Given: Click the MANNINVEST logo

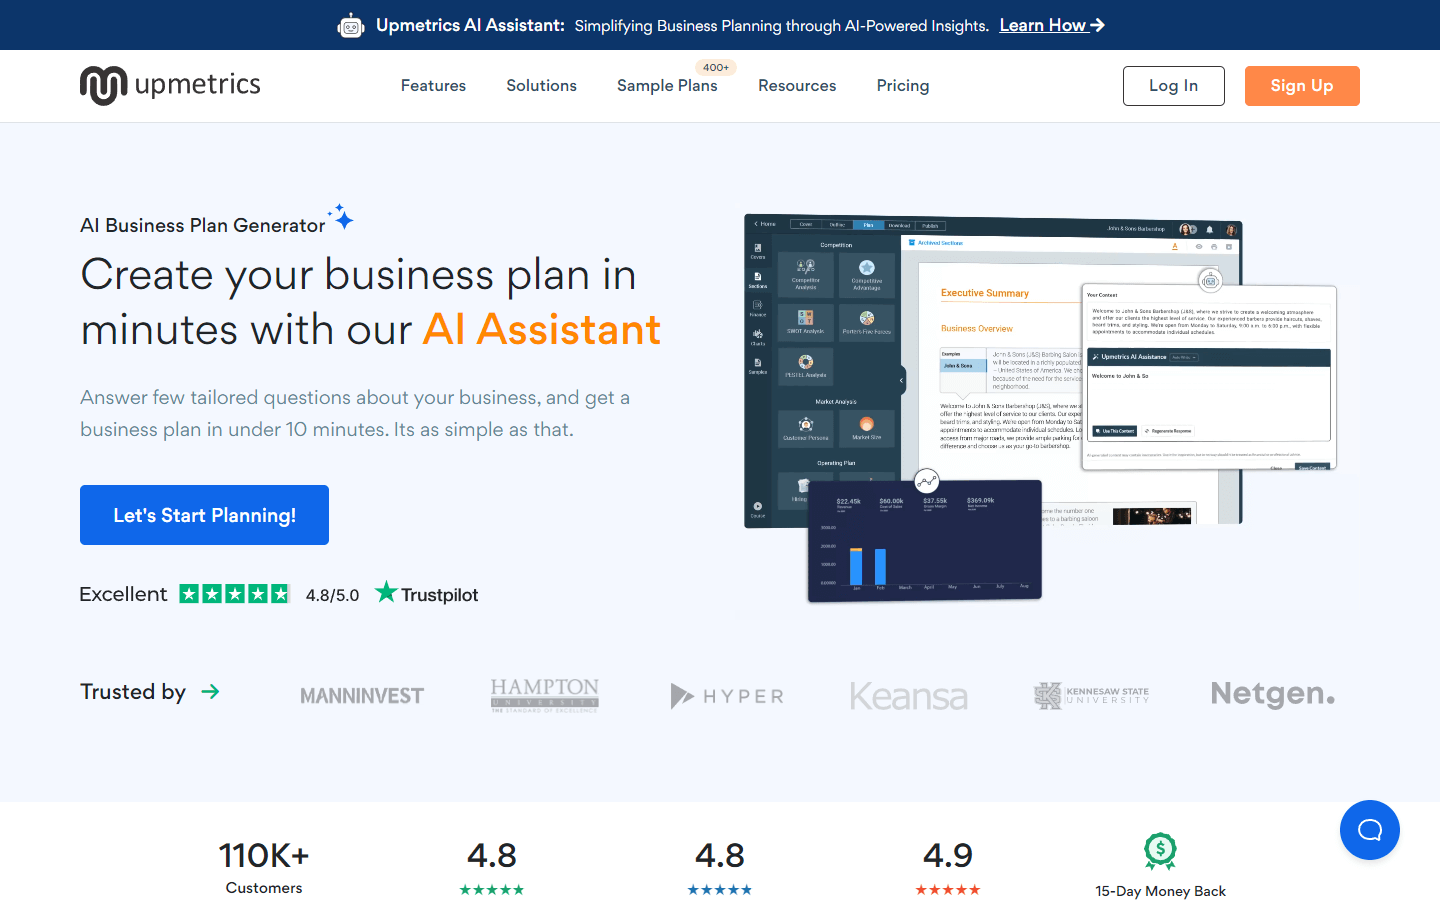Looking at the screenshot, I should tap(362, 695).
